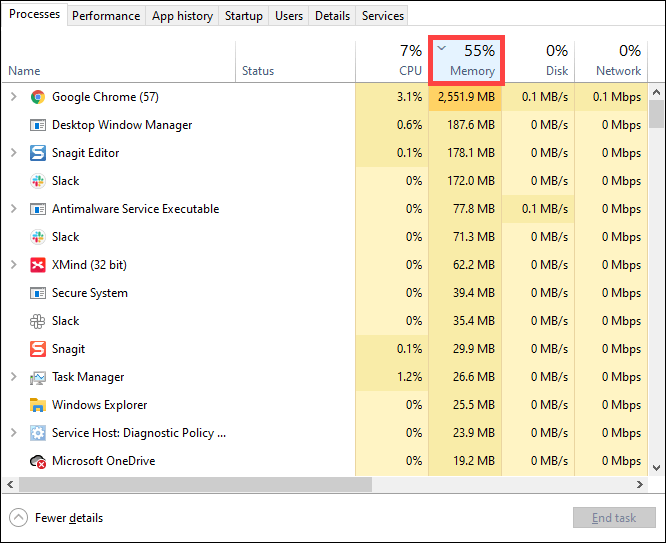Select the Microsoft OneDrive process name
Image resolution: width=666 pixels, height=543 pixels.
click(x=103, y=461)
